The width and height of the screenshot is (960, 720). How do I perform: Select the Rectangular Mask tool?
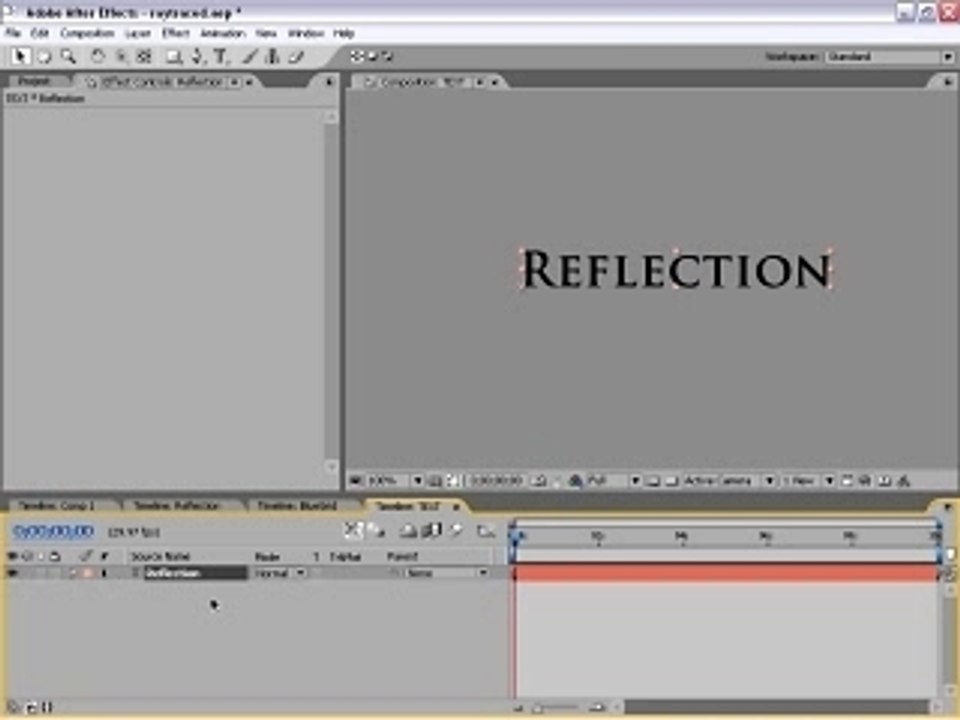point(174,57)
